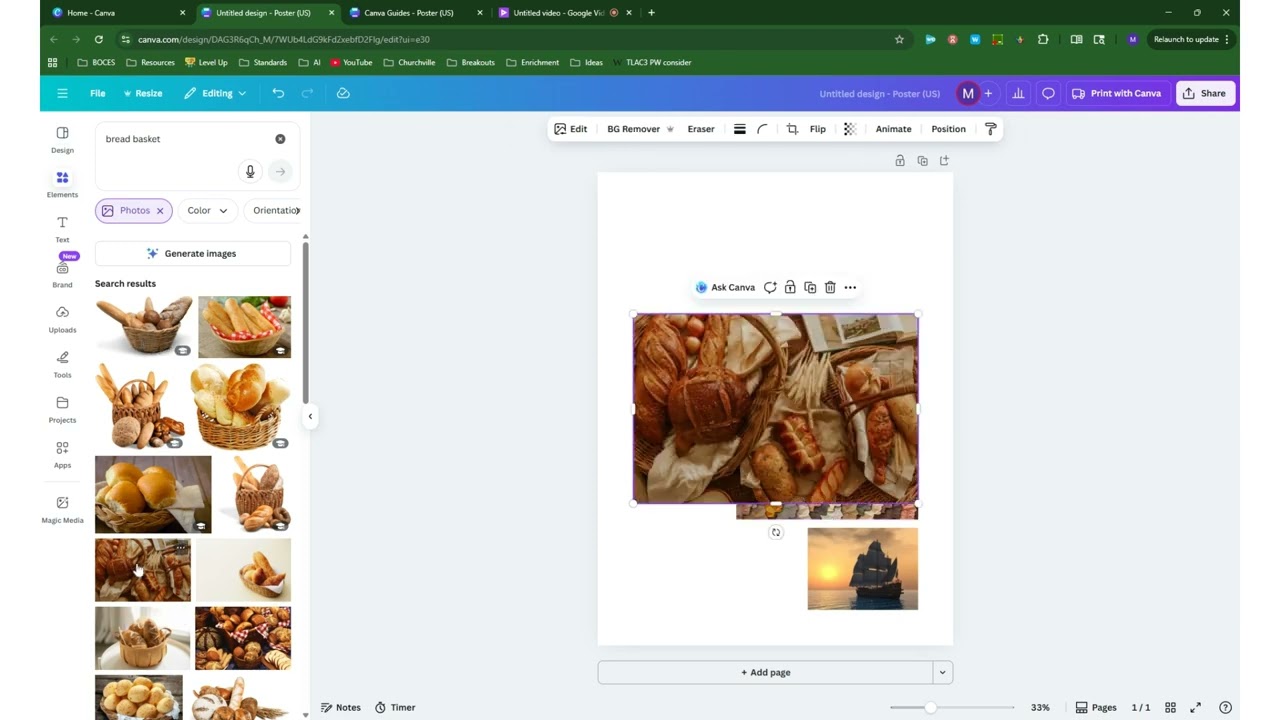Open the Elements panel in sidebar
Viewport: 1280px width, 720px height.
click(62, 184)
